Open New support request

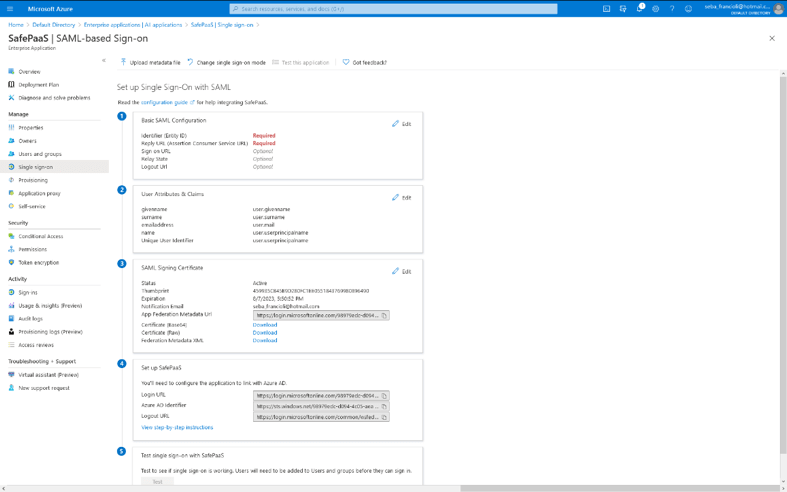(x=44, y=388)
